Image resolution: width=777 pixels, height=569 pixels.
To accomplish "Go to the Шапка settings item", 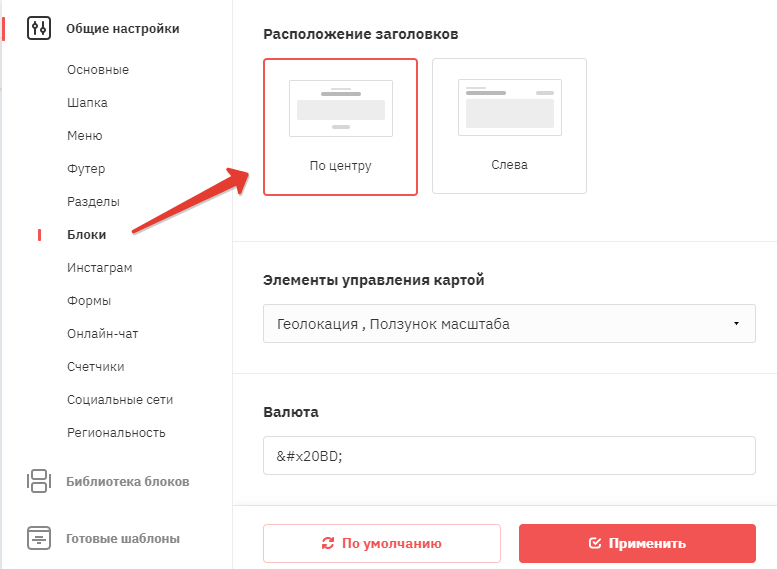I will (87, 103).
